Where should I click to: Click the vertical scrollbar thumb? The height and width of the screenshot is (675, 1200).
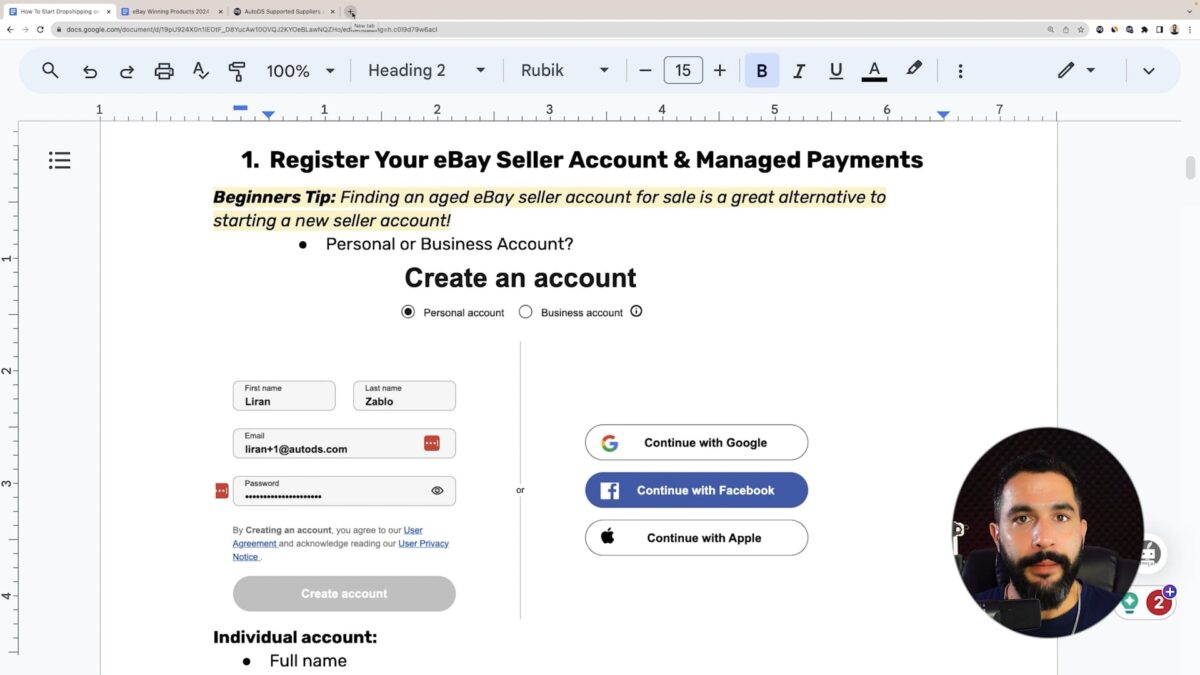click(x=1190, y=168)
